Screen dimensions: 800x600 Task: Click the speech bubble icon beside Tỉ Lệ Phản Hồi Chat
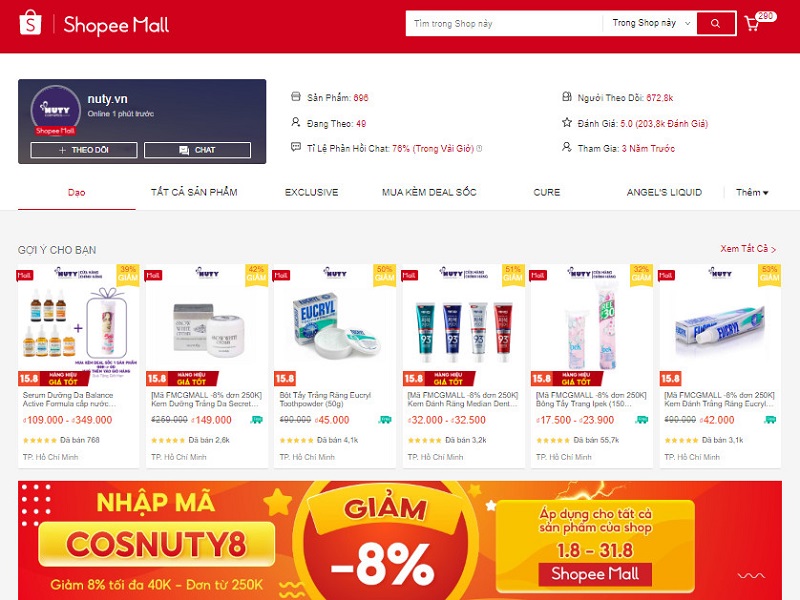295,147
